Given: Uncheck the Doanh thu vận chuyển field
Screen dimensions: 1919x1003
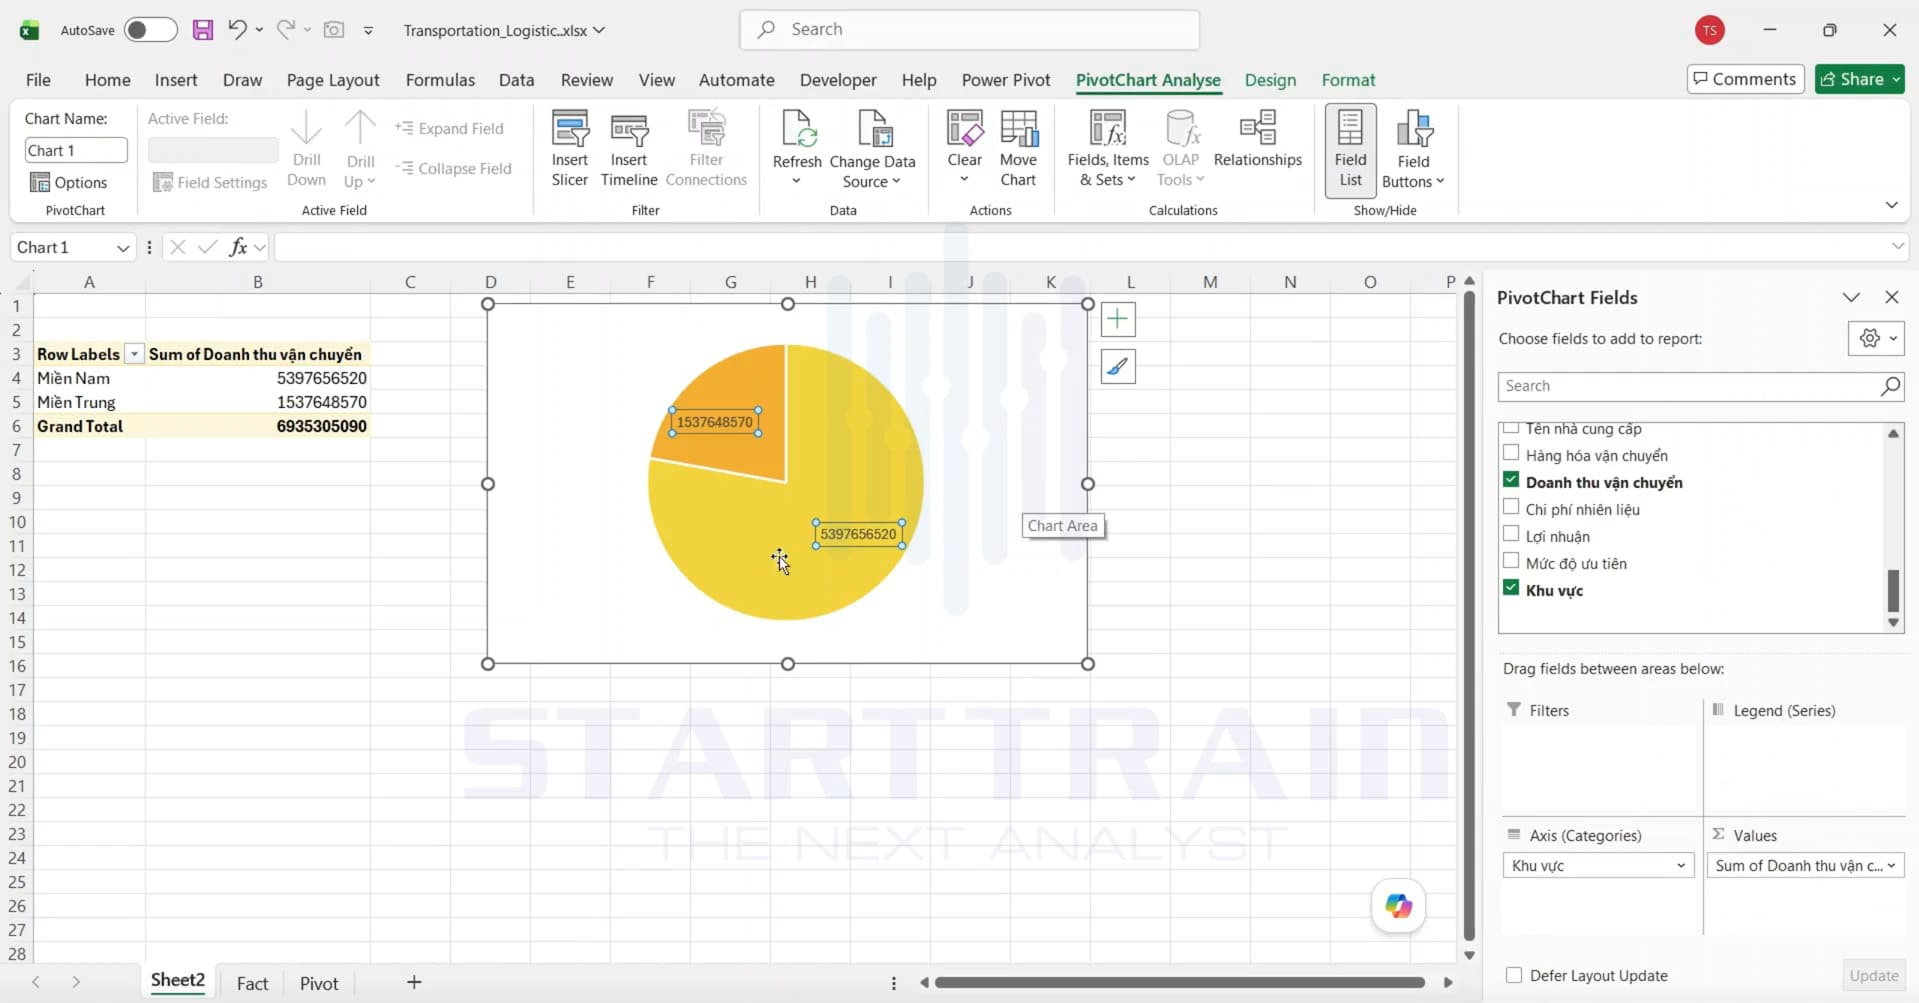Looking at the screenshot, I should pyautogui.click(x=1511, y=481).
